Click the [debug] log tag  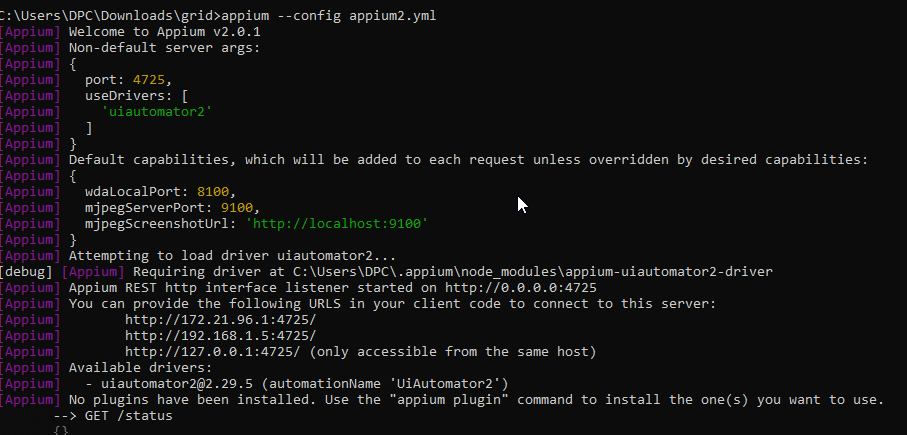[x=28, y=271]
